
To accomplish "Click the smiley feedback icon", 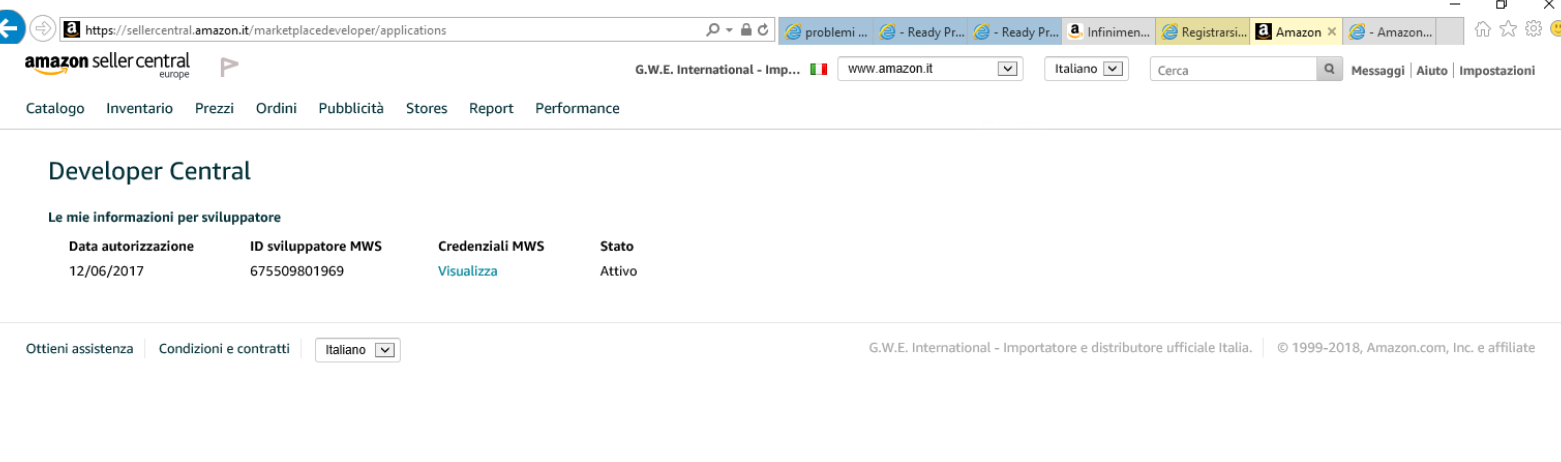I will pos(1554,30).
